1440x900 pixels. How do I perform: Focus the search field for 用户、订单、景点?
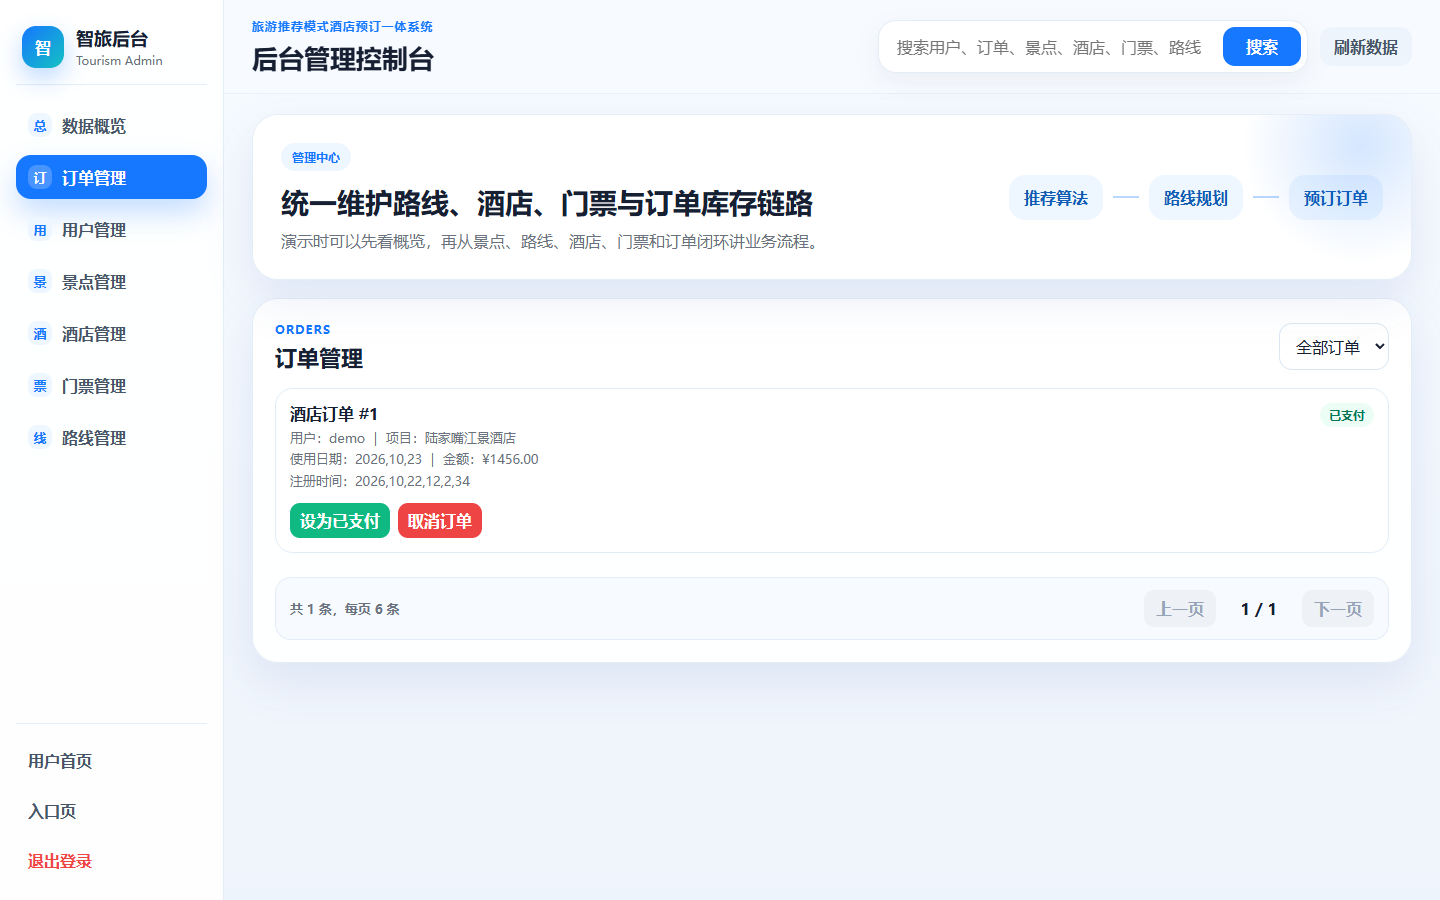[x=1051, y=47]
